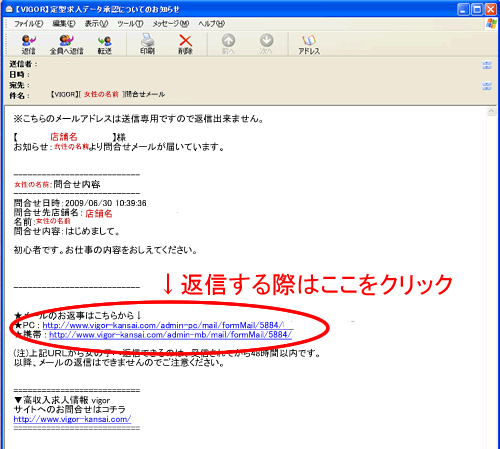This screenshot has height=449, width=500.
Task: Click the 送信者 header label
Action: pyautogui.click(x=23, y=64)
